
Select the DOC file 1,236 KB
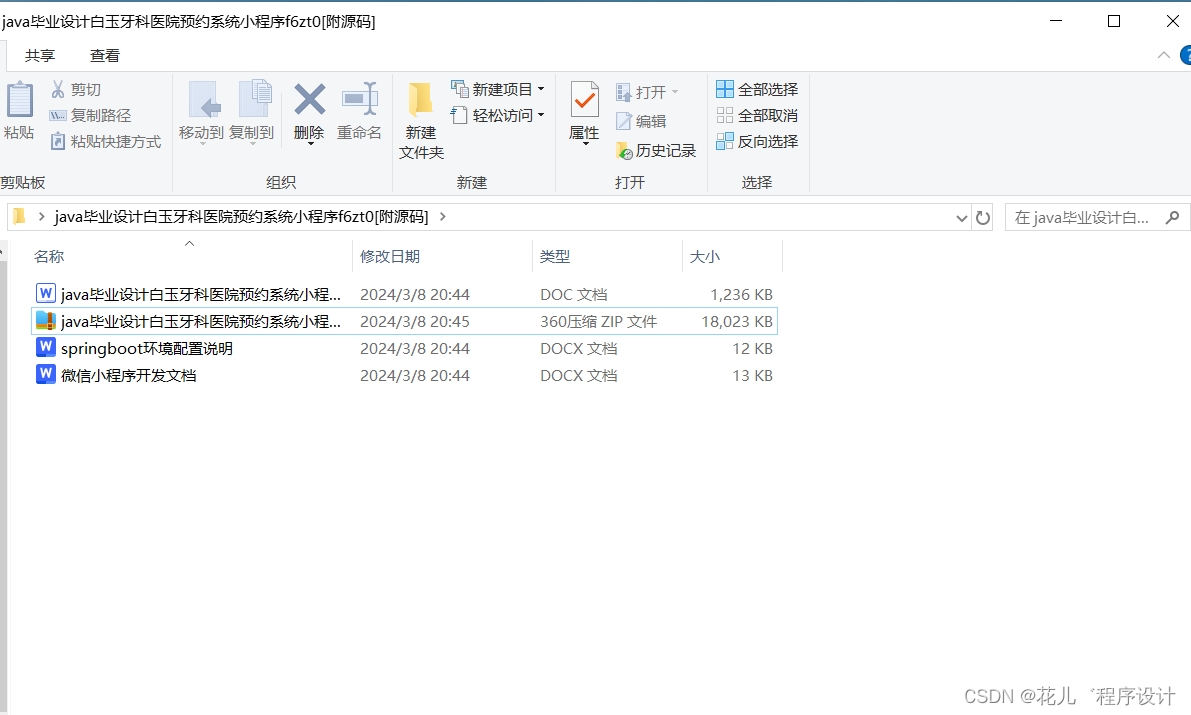(404, 294)
